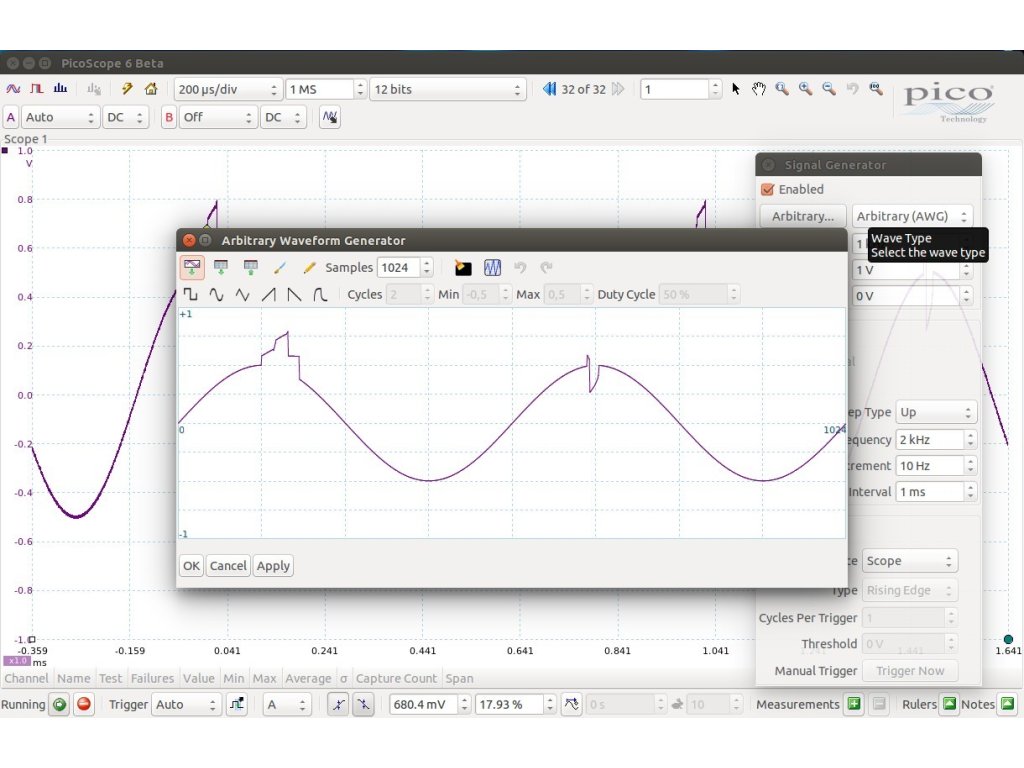The height and width of the screenshot is (768, 1024).
Task: Open channel B Off range dropdown
Action: [x=217, y=118]
